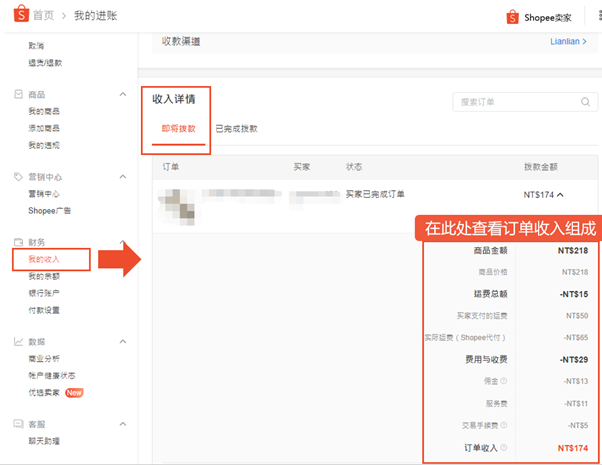Click the blurred order product thumbnail
This screenshot has height=465, width=602.
point(177,207)
